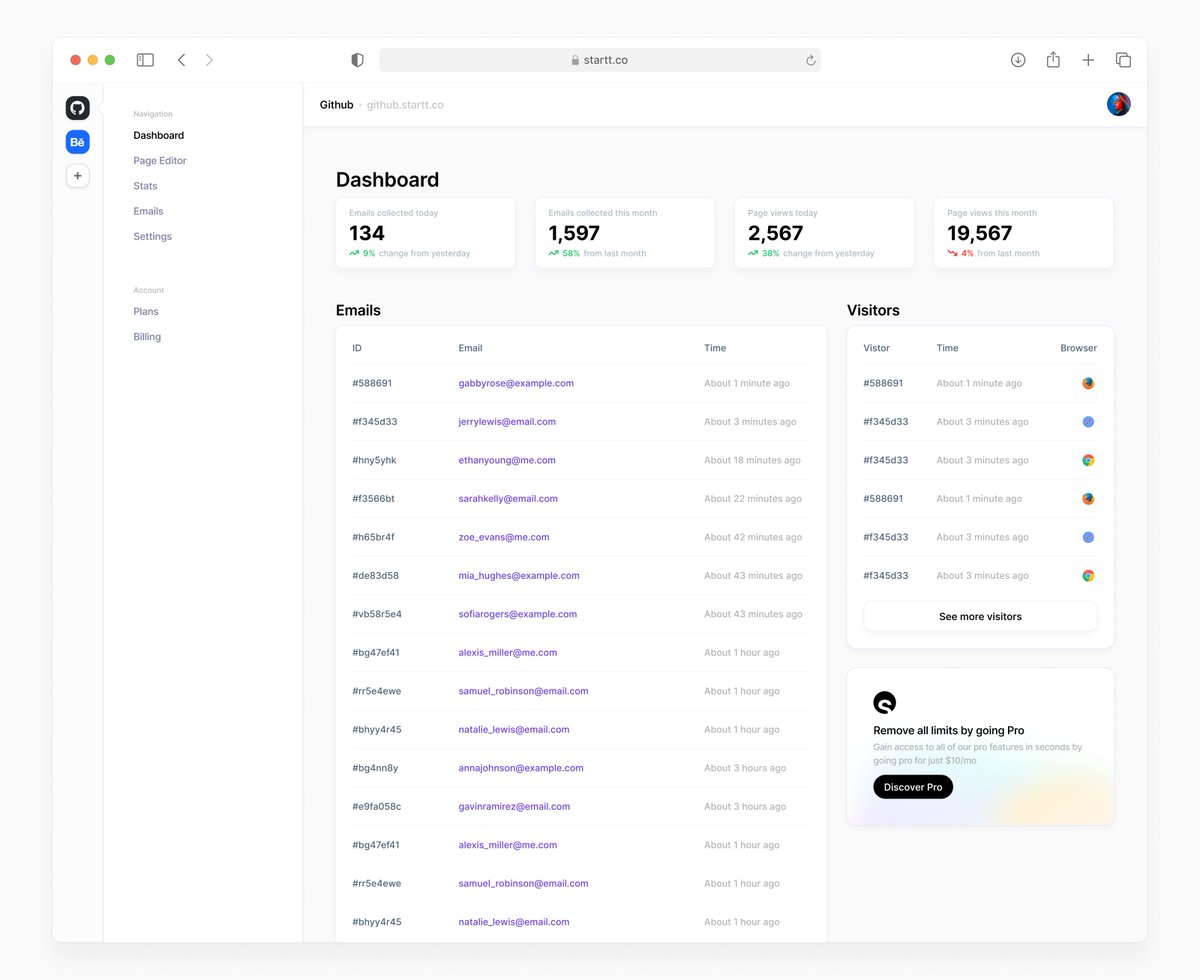Click the 'About 18 minutes ago' time
The height and width of the screenshot is (980, 1200).
(752, 460)
